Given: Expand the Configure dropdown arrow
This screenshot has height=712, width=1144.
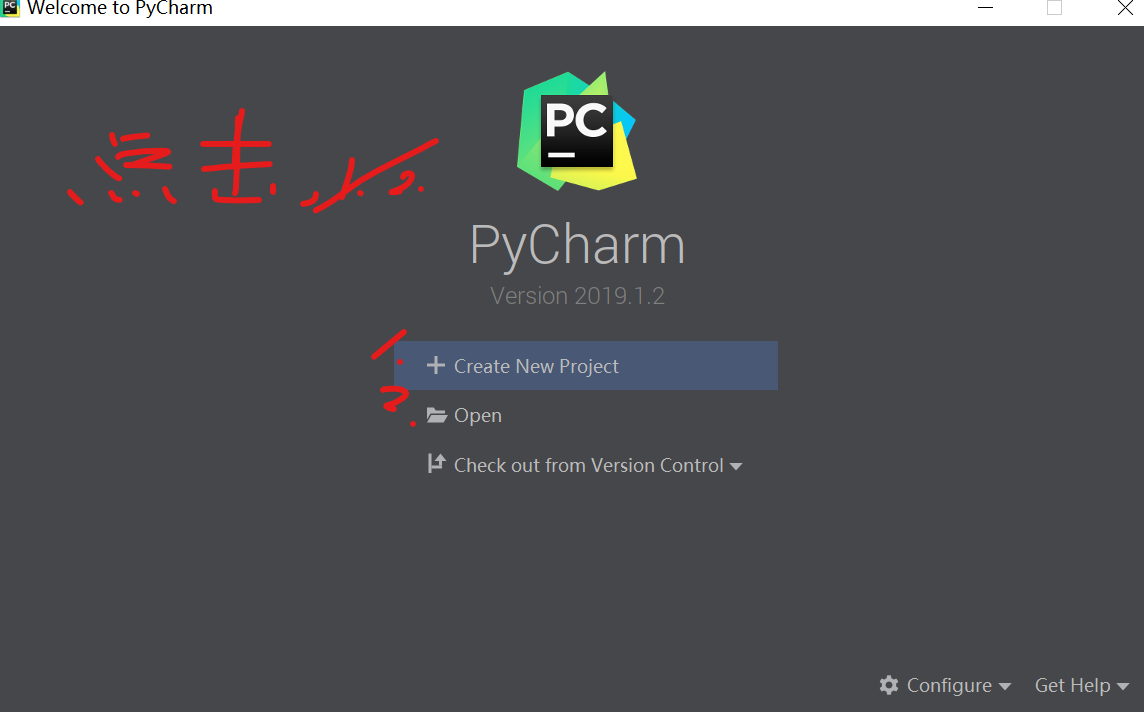Looking at the screenshot, I should point(1005,686).
